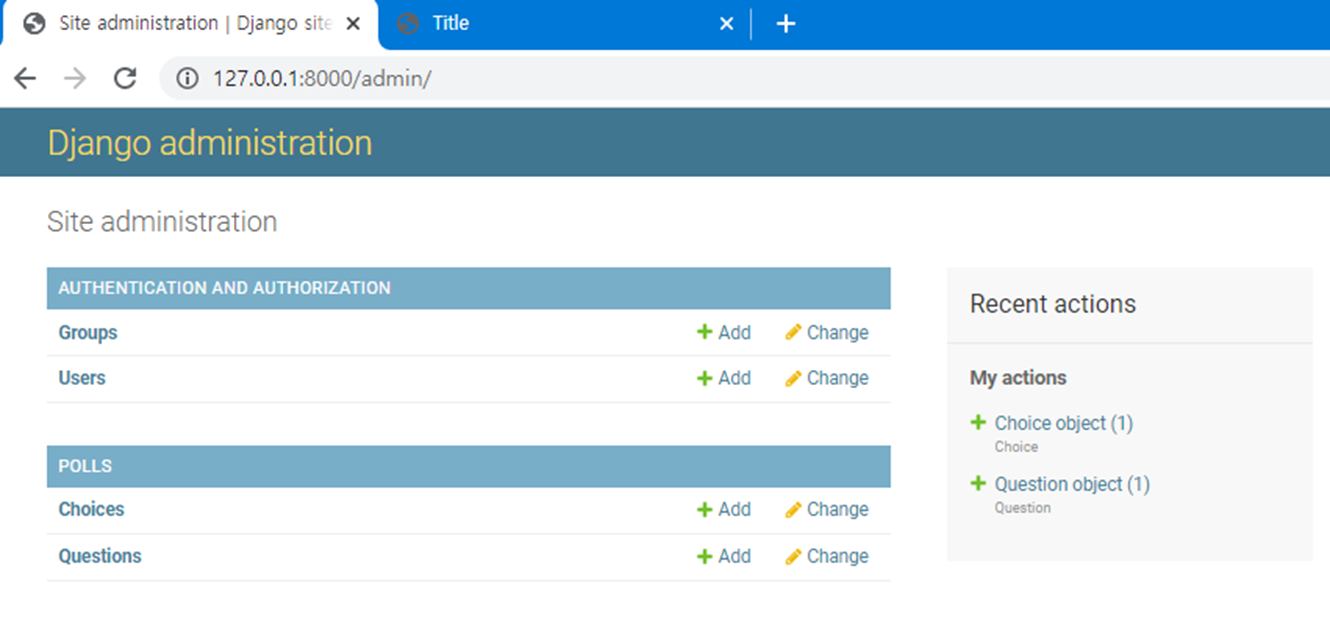Screen dimensions: 1330x644
Task: Open the Polls section header
Action: pyautogui.click(x=85, y=466)
